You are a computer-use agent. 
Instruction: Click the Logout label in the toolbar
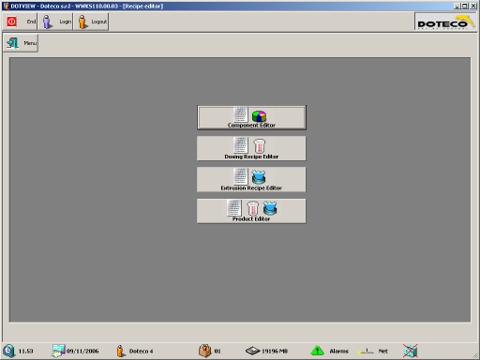tap(99, 22)
